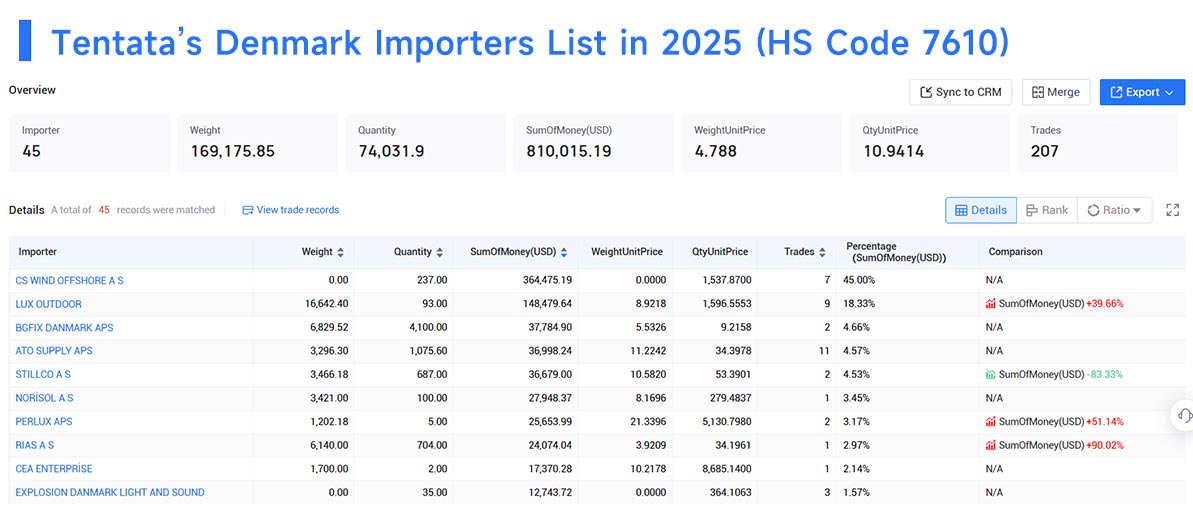Screen dimensions: 1193x518
Task: Open NORISOL A S importer link
Action: pyautogui.click(x=44, y=398)
